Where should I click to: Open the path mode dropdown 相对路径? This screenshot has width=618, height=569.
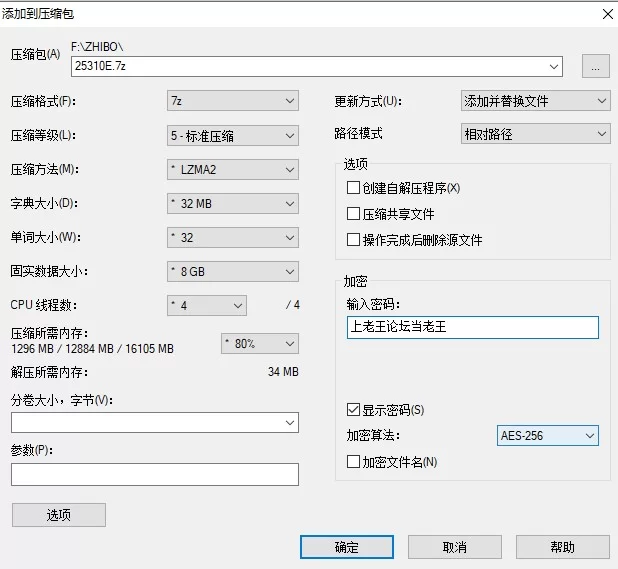point(535,134)
